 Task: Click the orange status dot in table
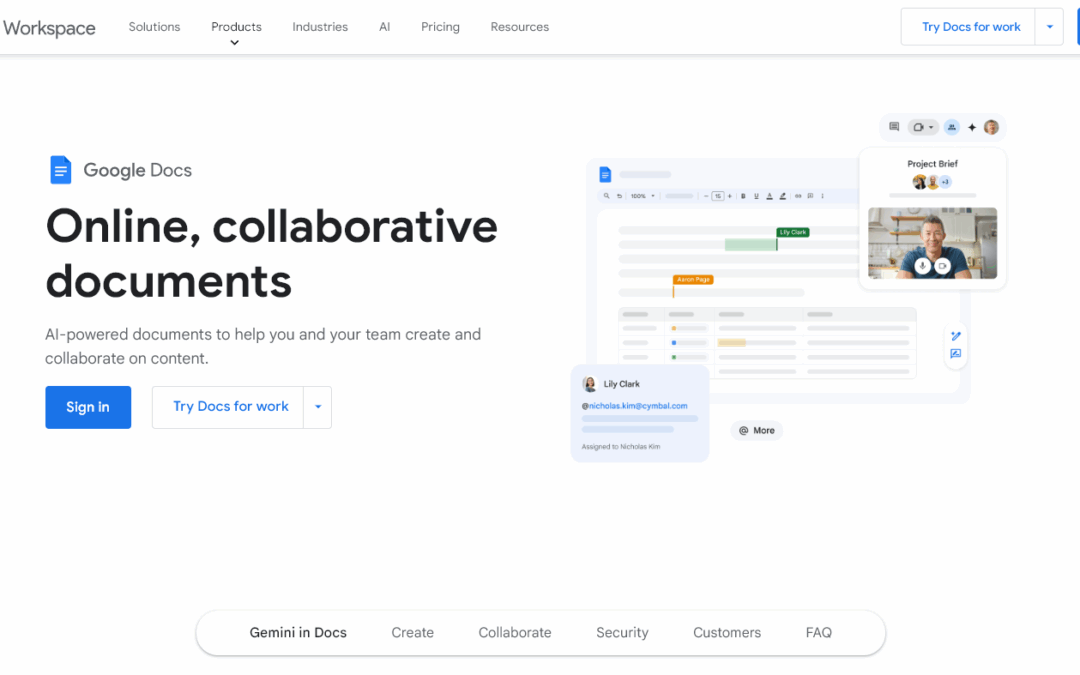click(x=674, y=328)
